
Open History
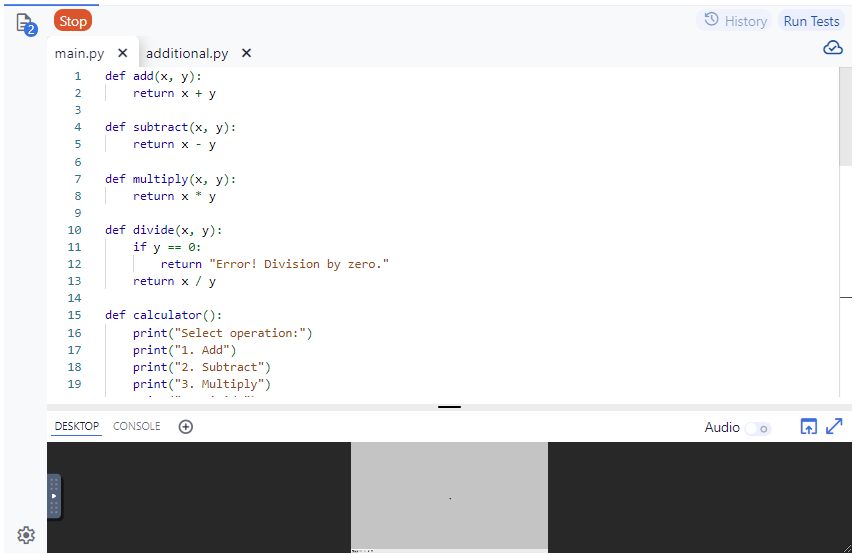735,21
